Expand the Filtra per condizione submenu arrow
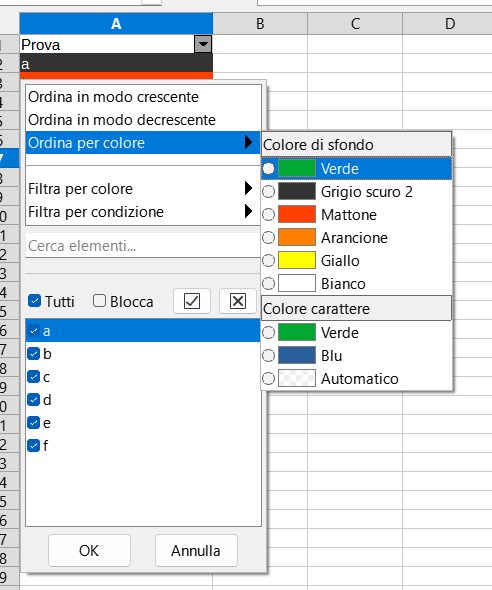This screenshot has width=492, height=590. point(248,211)
